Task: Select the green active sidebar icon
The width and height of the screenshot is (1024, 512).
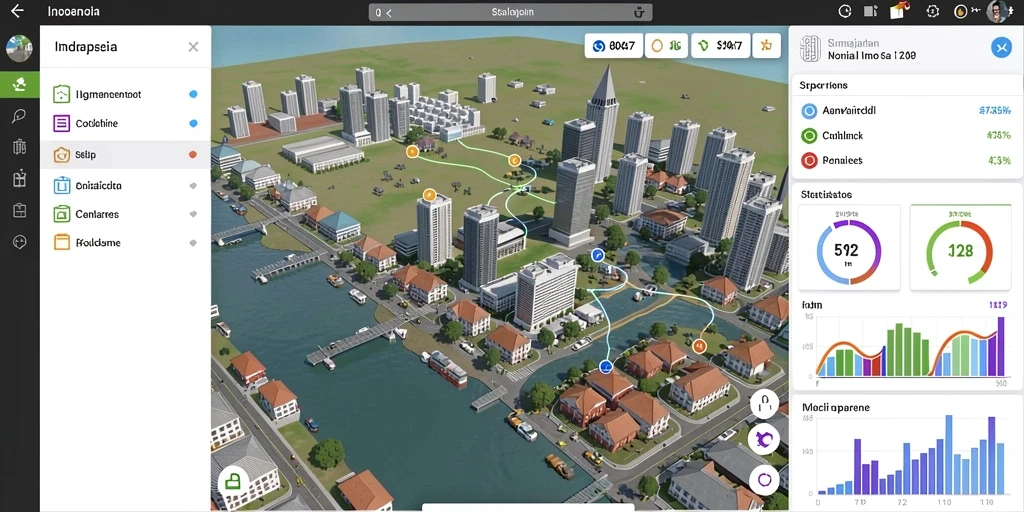Action: tap(20, 84)
